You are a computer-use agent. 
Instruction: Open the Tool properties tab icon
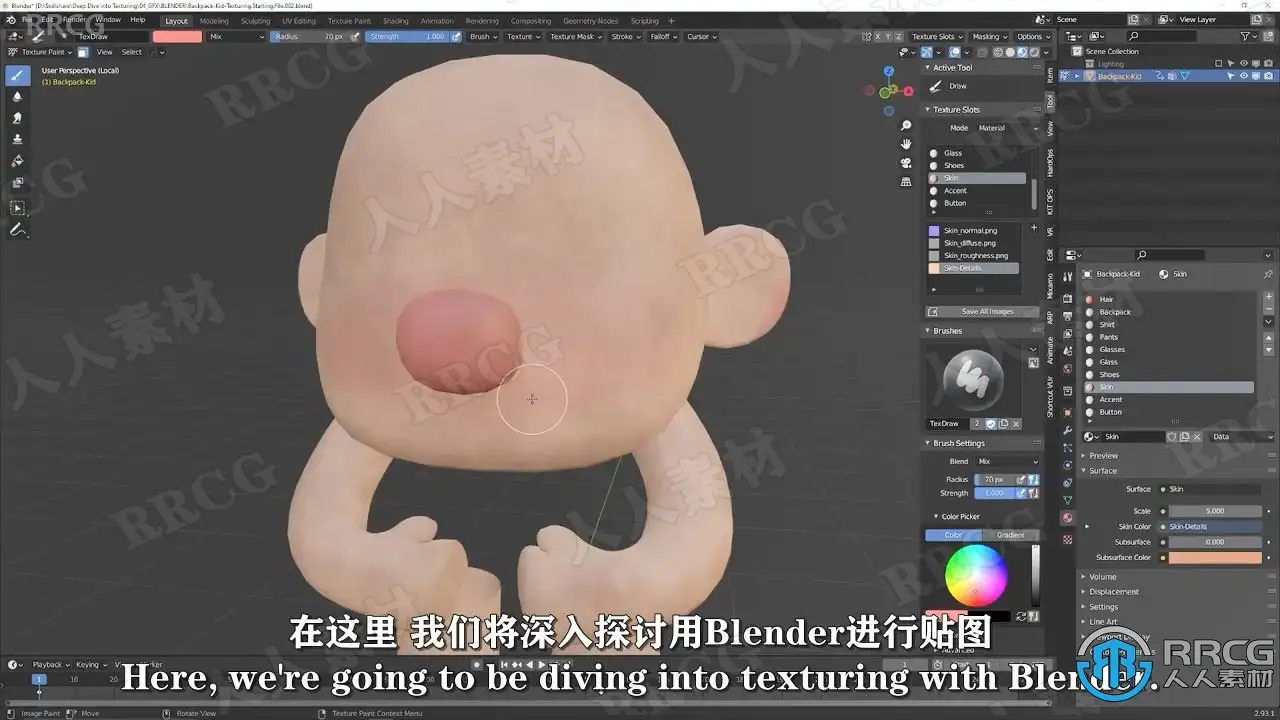point(1068,277)
